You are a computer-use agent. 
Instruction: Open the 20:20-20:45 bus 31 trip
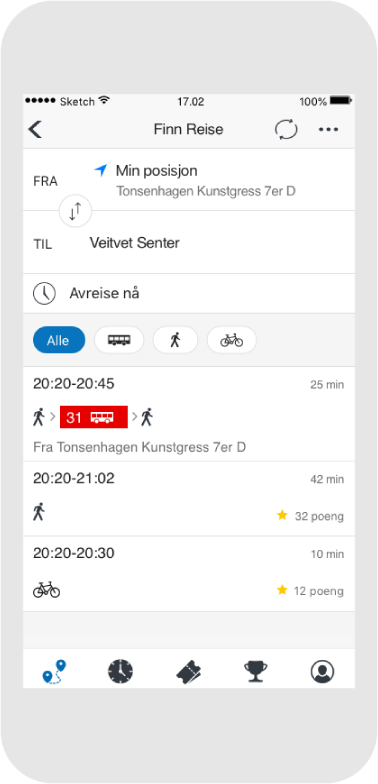[189, 414]
